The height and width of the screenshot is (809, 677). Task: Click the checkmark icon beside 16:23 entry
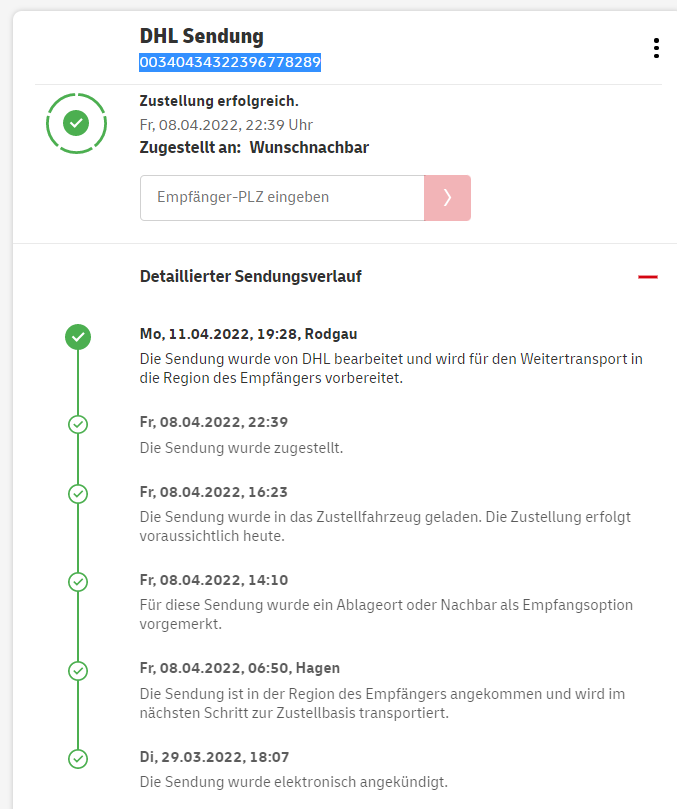[x=78, y=494]
